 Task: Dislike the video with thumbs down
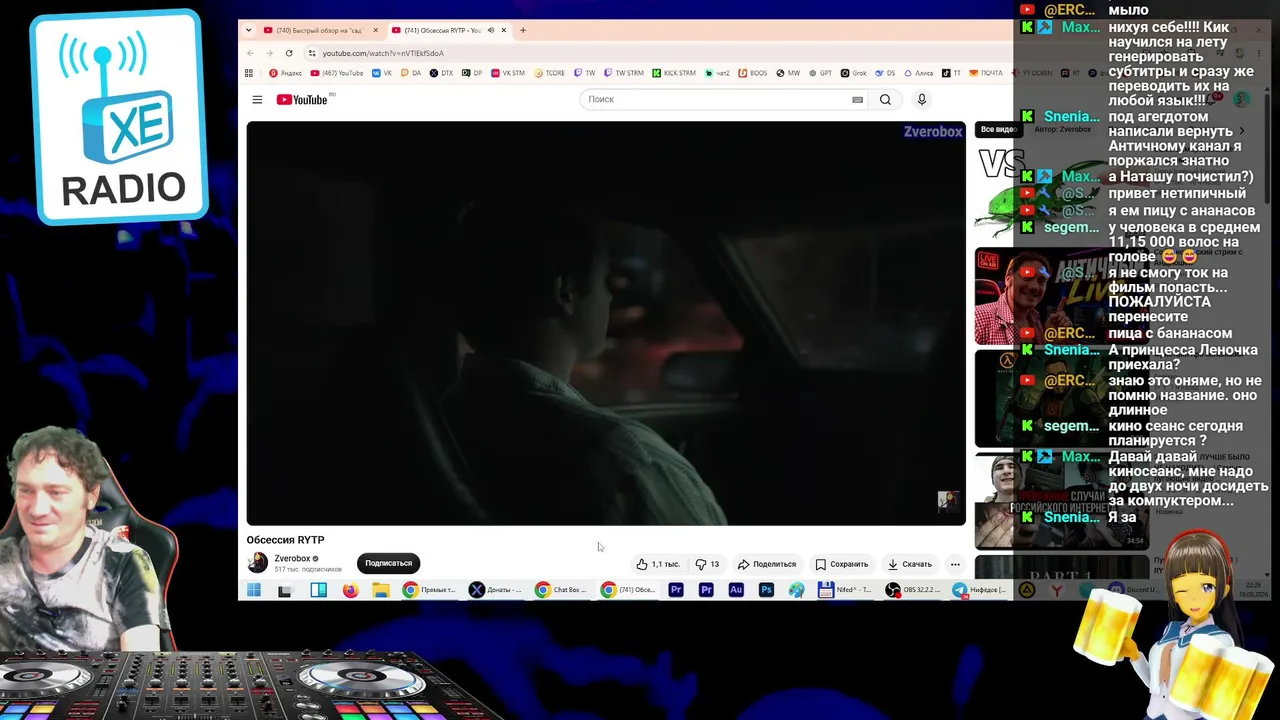tap(707, 564)
